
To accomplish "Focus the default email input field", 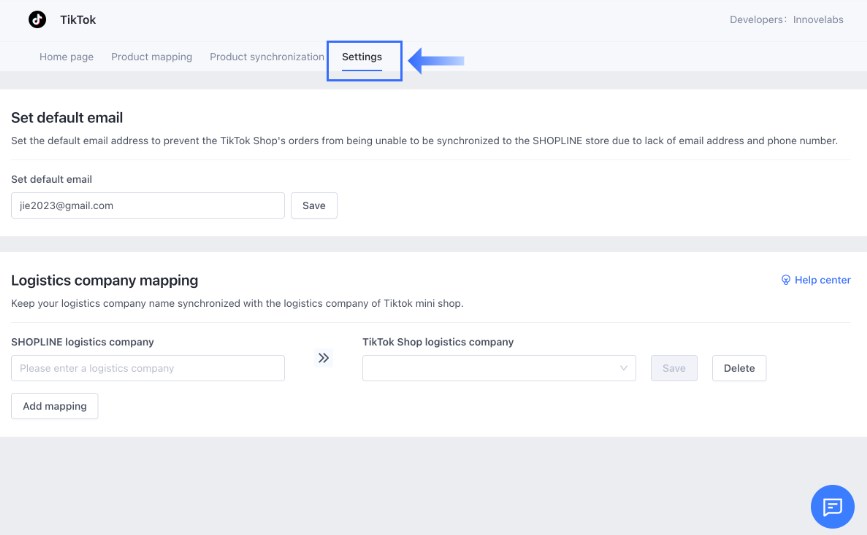I will coord(148,205).
